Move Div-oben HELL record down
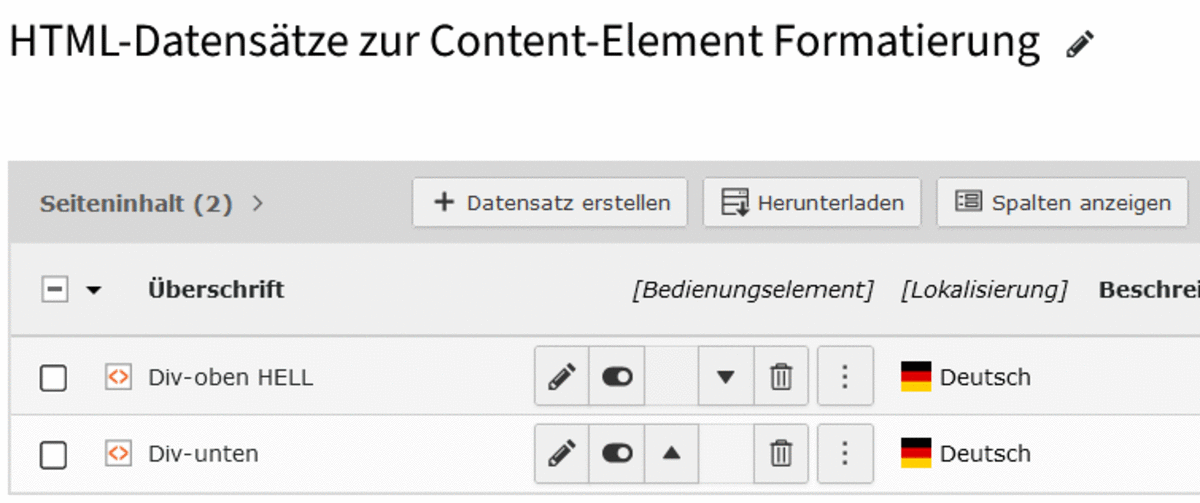Screen dimensions: 1200x503 726,377
